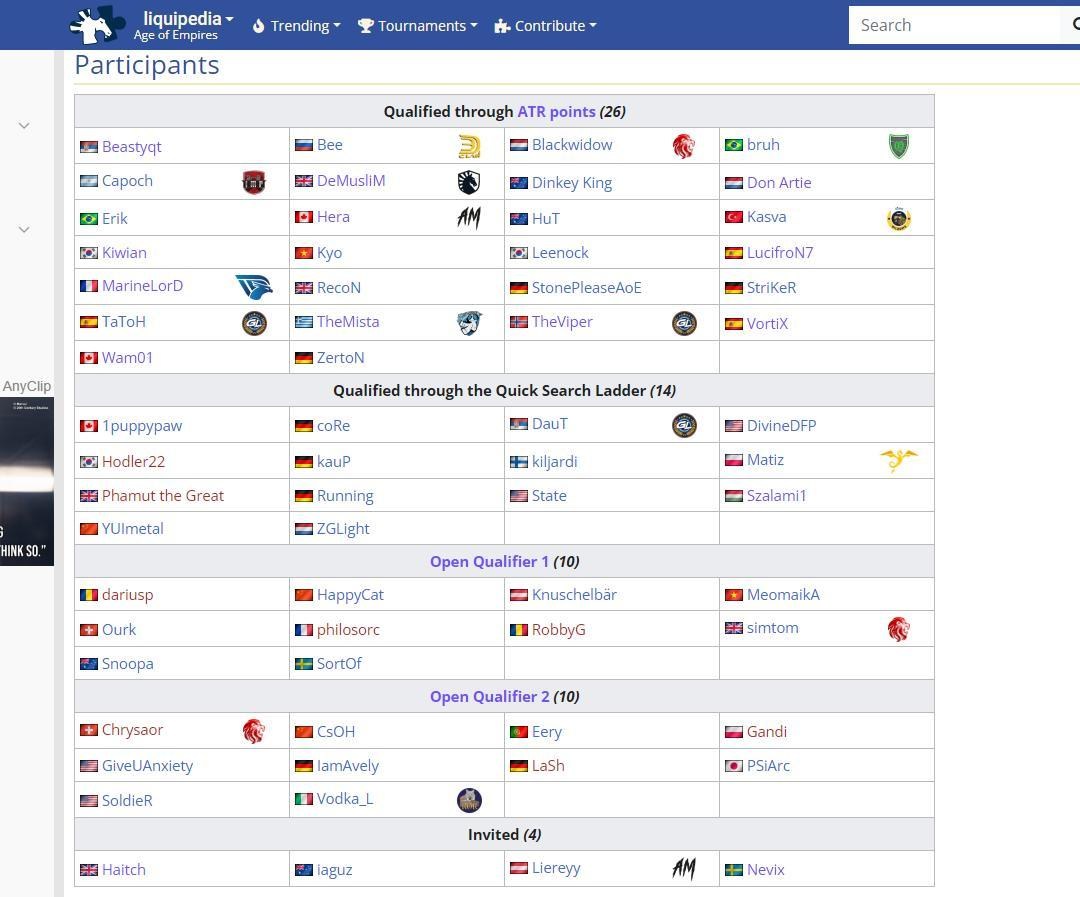Click the Don Artie player link
The image size is (1080, 897).
point(779,183)
